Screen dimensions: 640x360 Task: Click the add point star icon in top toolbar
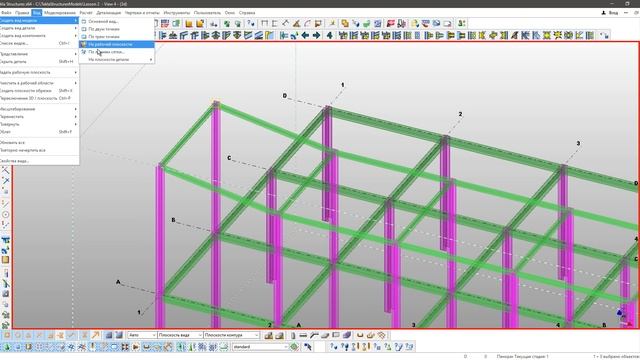332,24
